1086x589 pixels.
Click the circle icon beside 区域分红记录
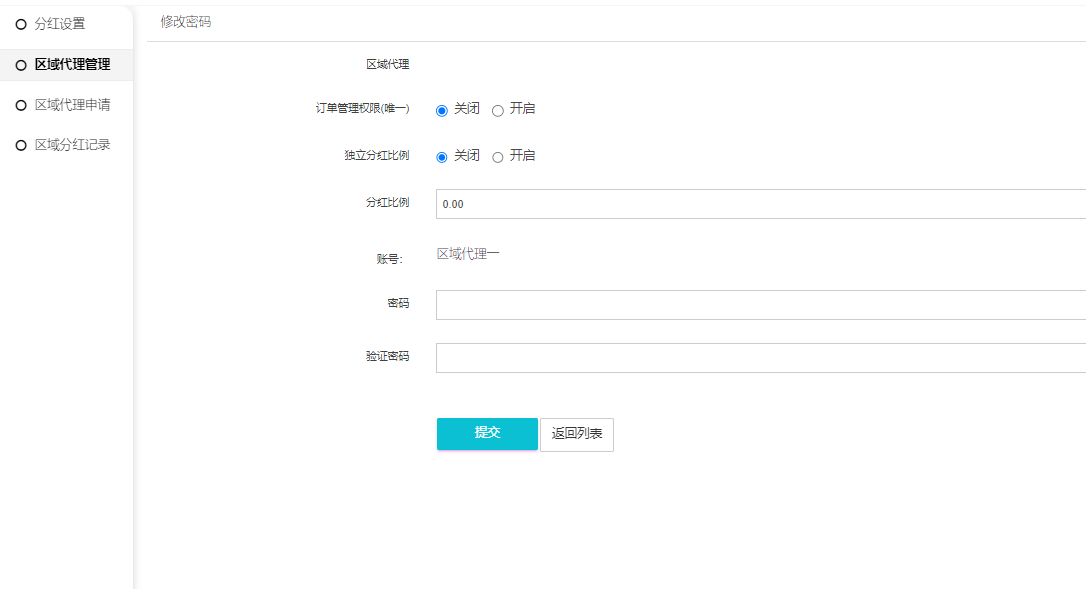pos(21,145)
